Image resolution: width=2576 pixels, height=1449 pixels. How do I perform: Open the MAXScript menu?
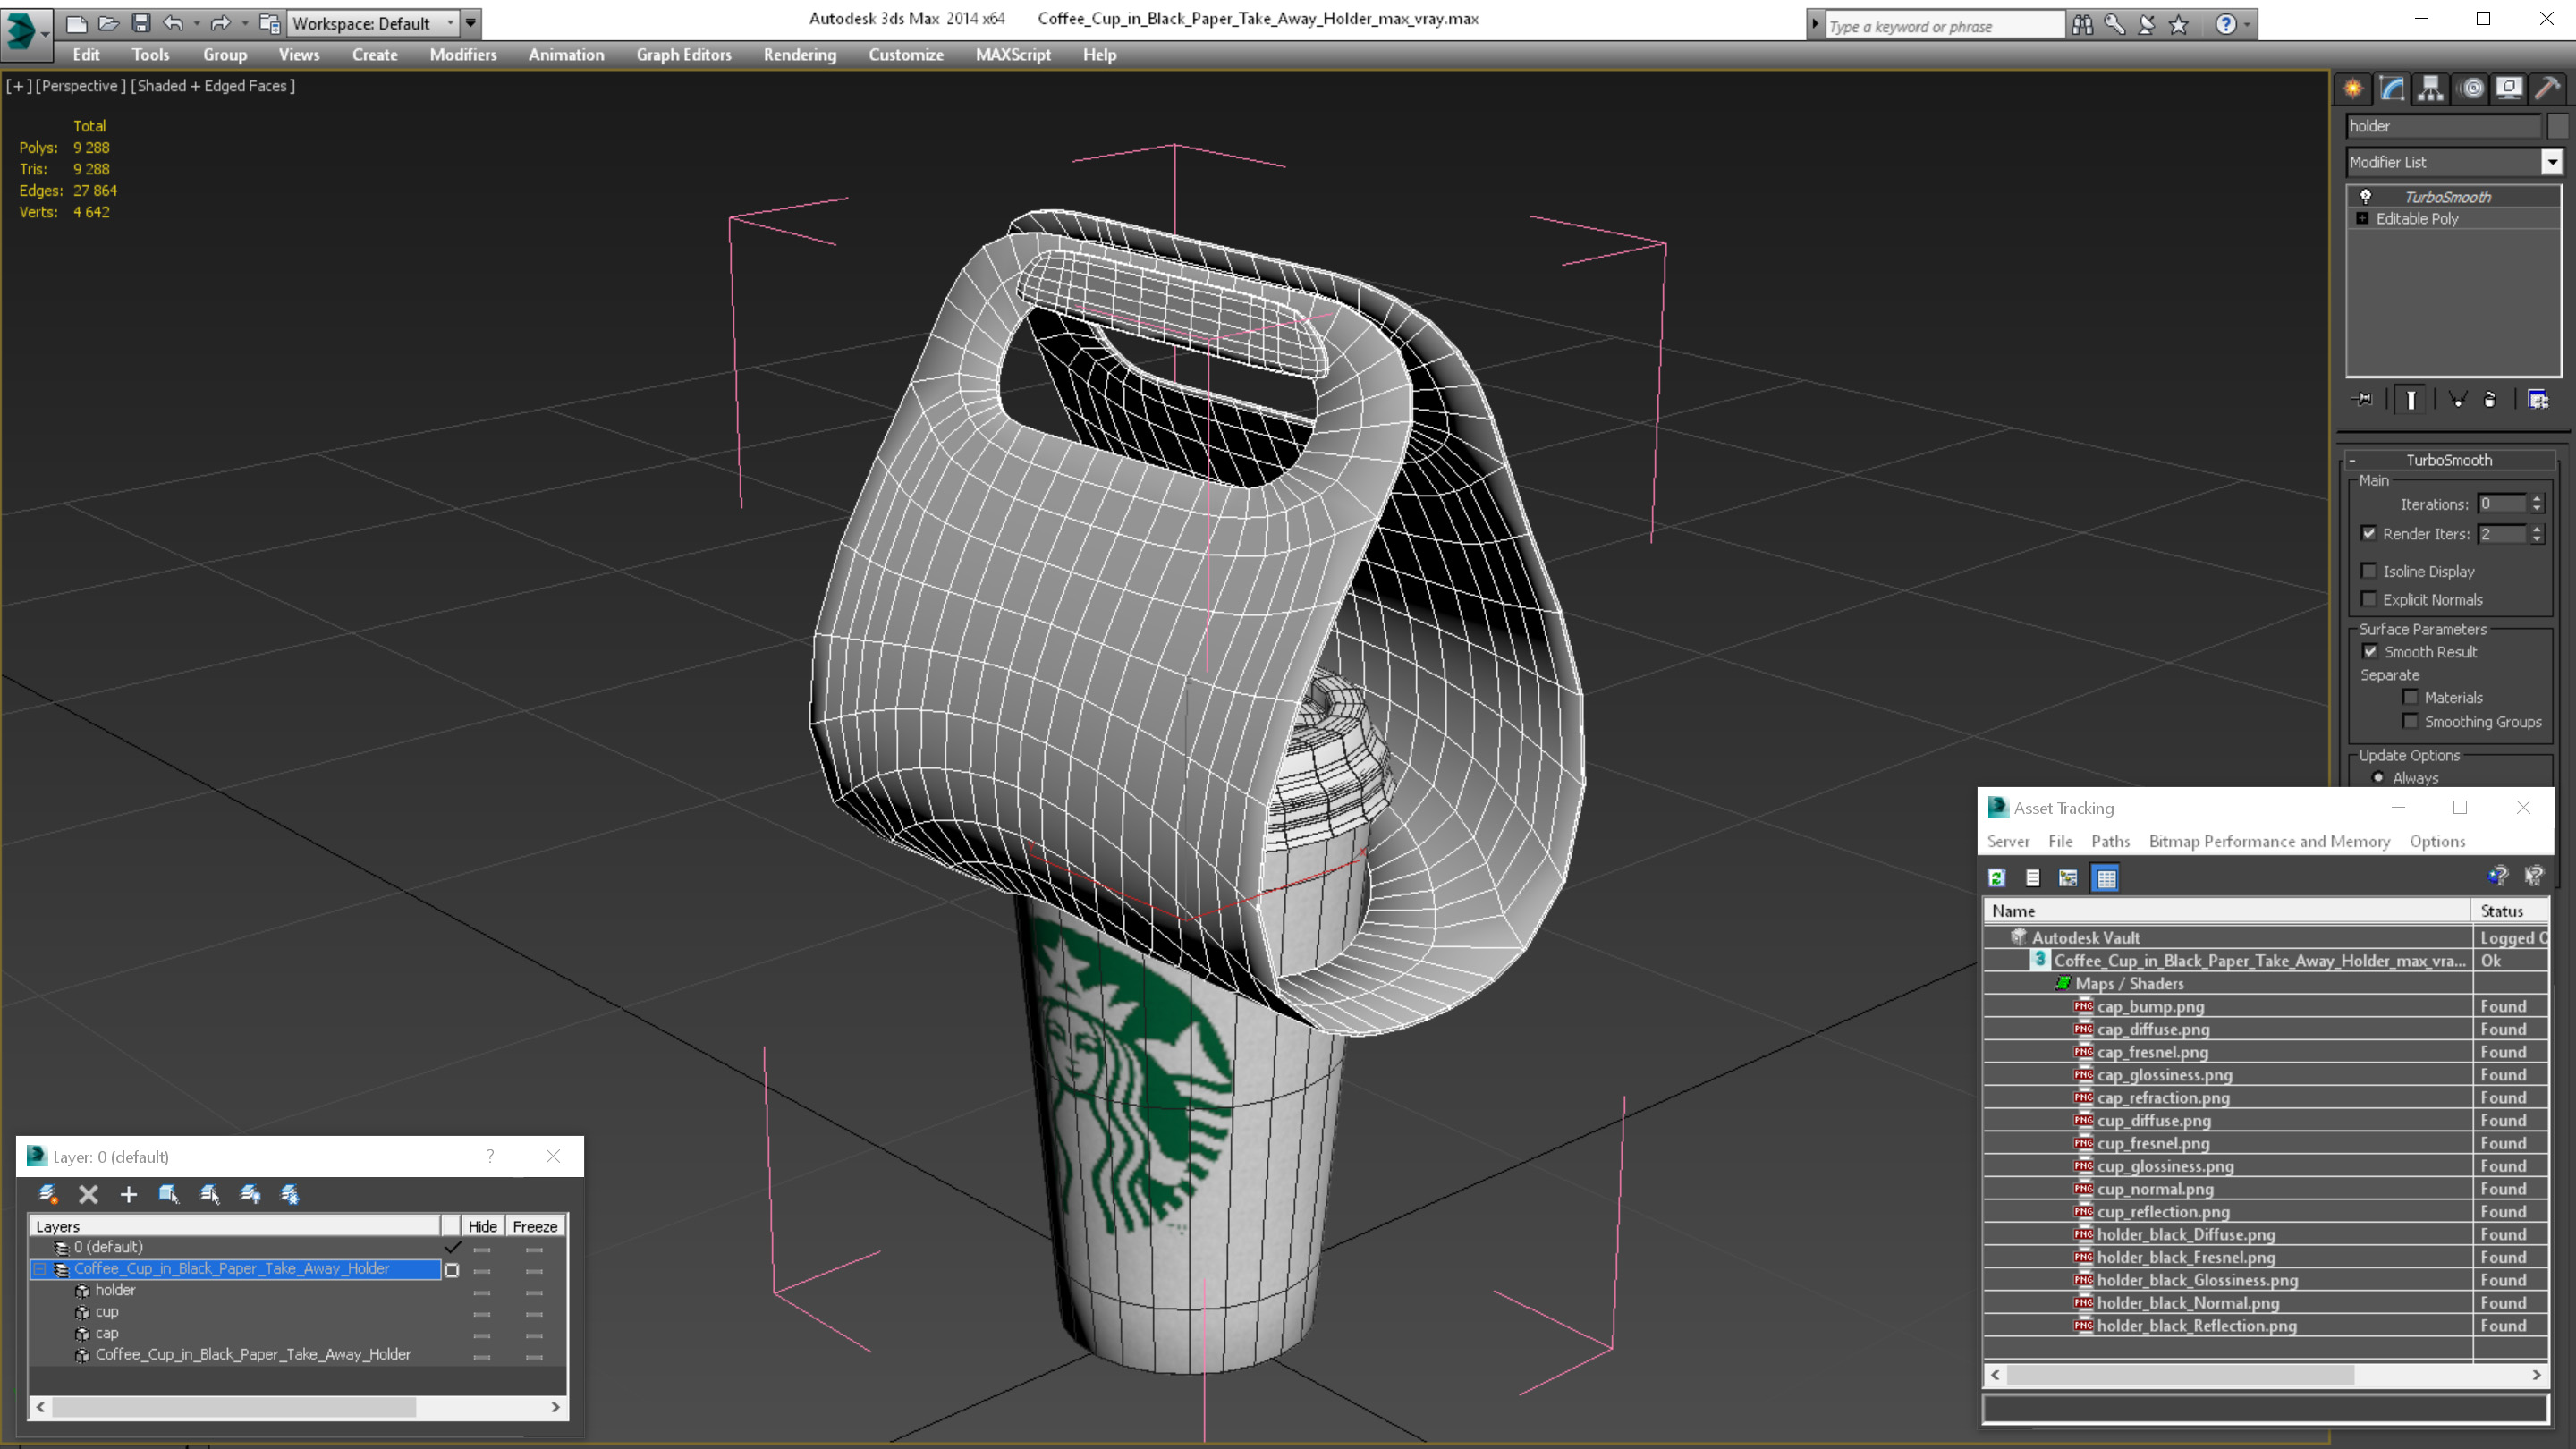coord(1013,55)
